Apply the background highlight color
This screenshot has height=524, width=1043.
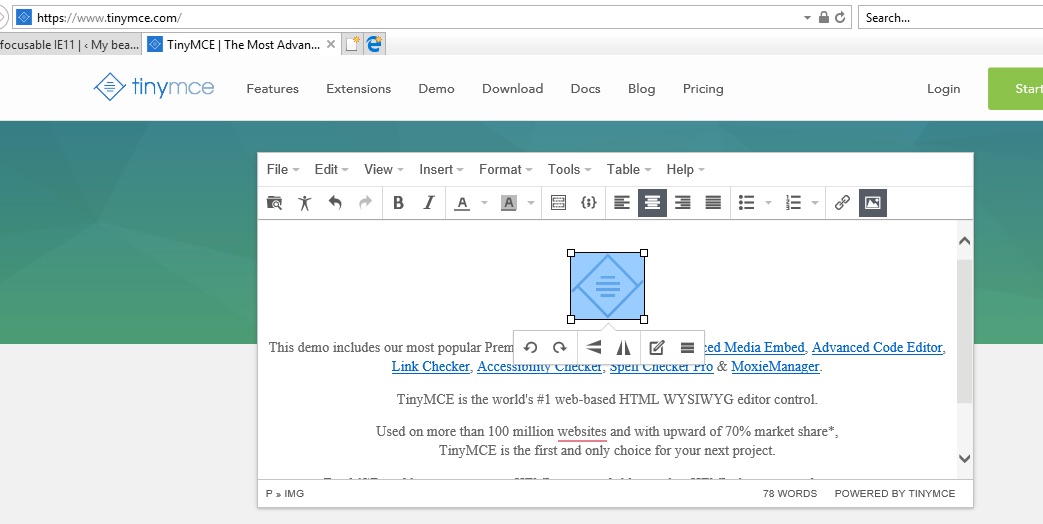(509, 203)
